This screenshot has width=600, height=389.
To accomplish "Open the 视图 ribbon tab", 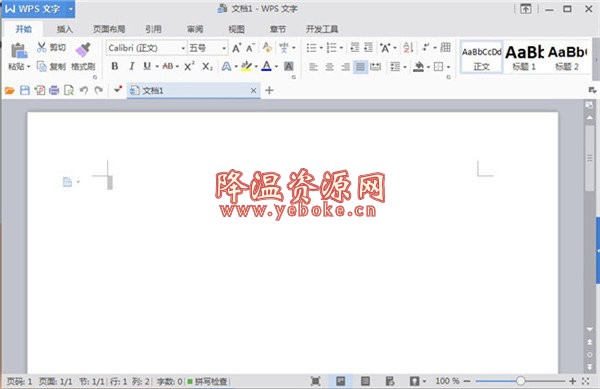I will click(x=236, y=29).
